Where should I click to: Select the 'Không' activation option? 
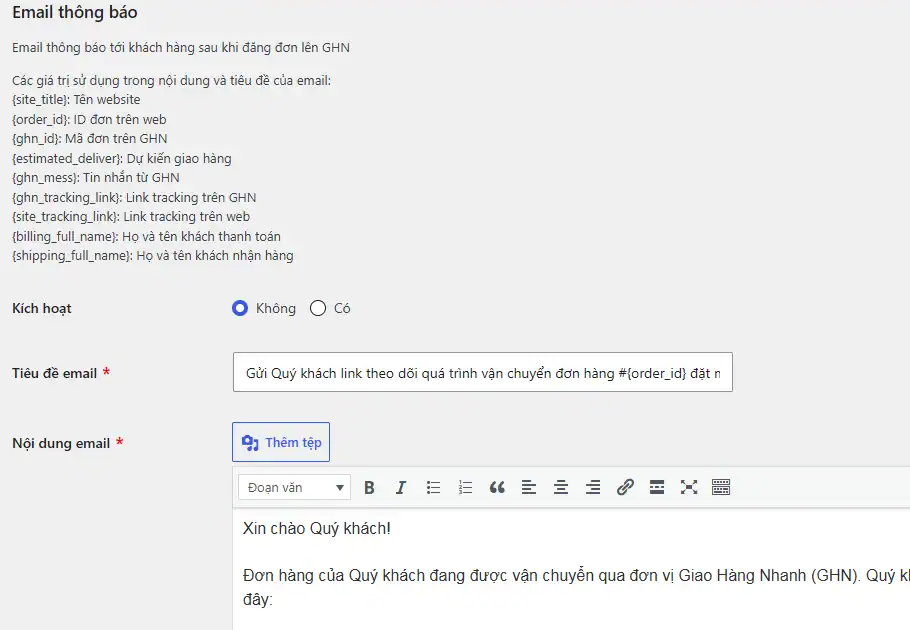pyautogui.click(x=240, y=308)
